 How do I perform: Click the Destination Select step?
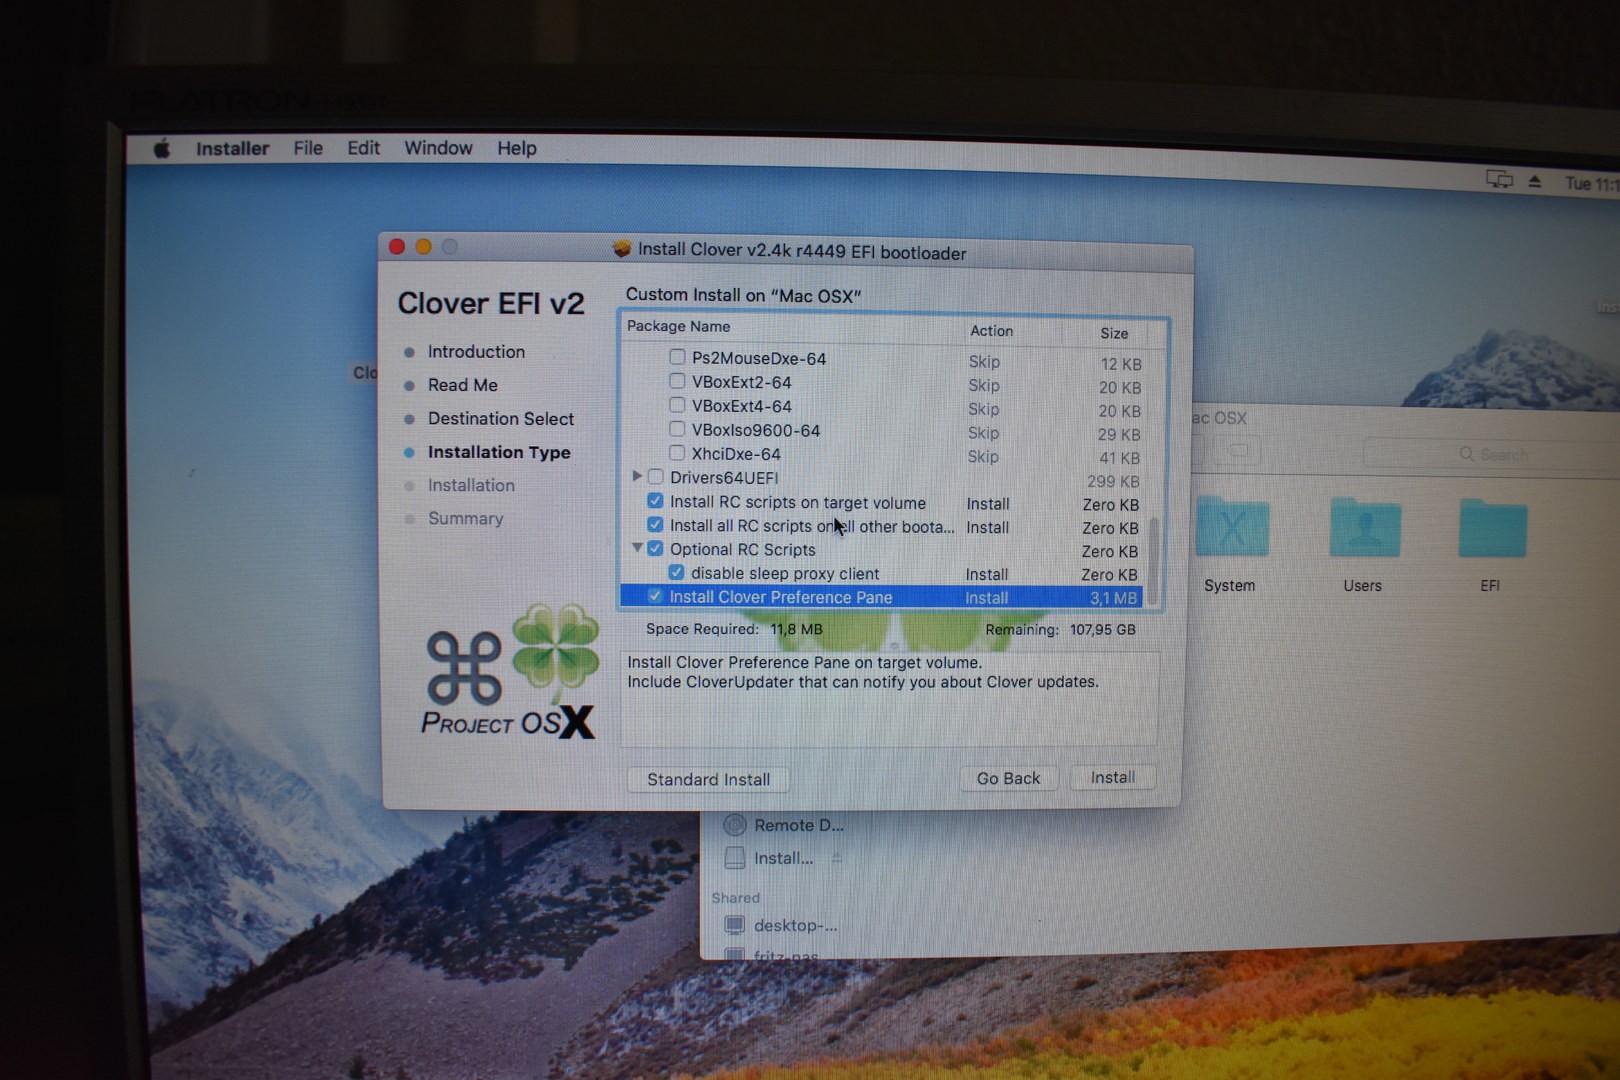pyautogui.click(x=501, y=419)
